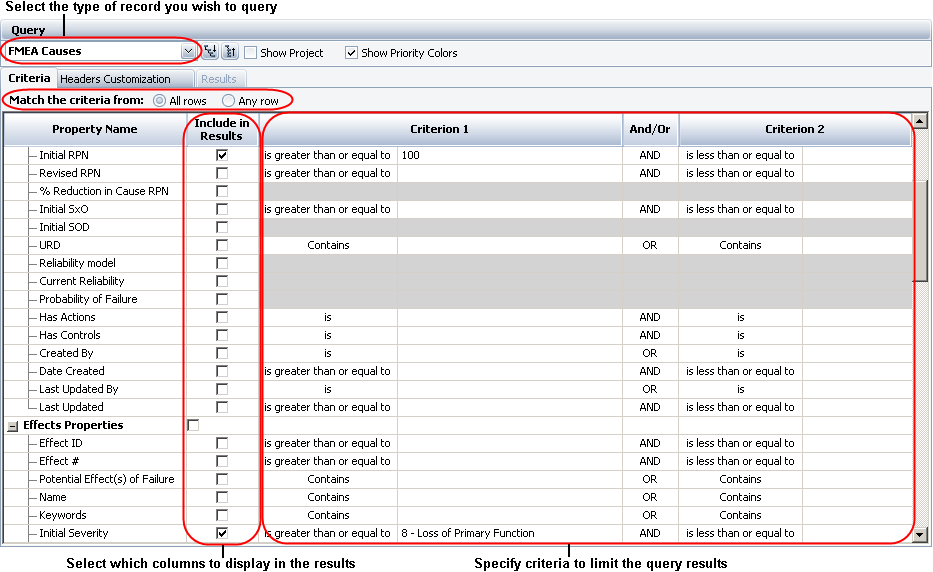Click the scroll up arrow of the grid
The width and height of the screenshot is (933, 572).
(921, 121)
